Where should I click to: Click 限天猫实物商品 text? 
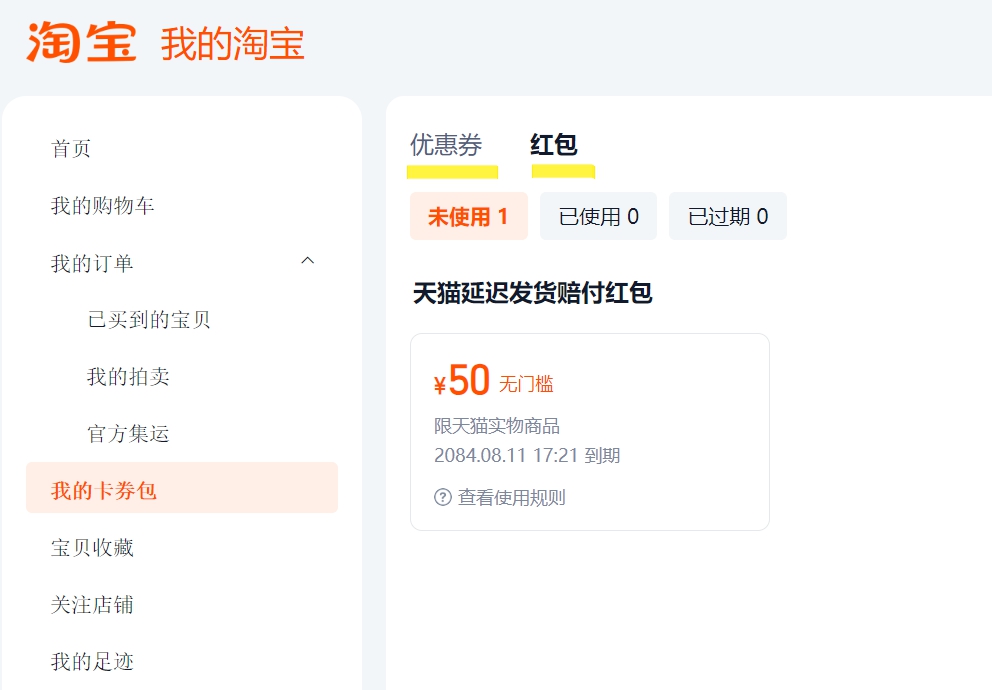point(497,426)
